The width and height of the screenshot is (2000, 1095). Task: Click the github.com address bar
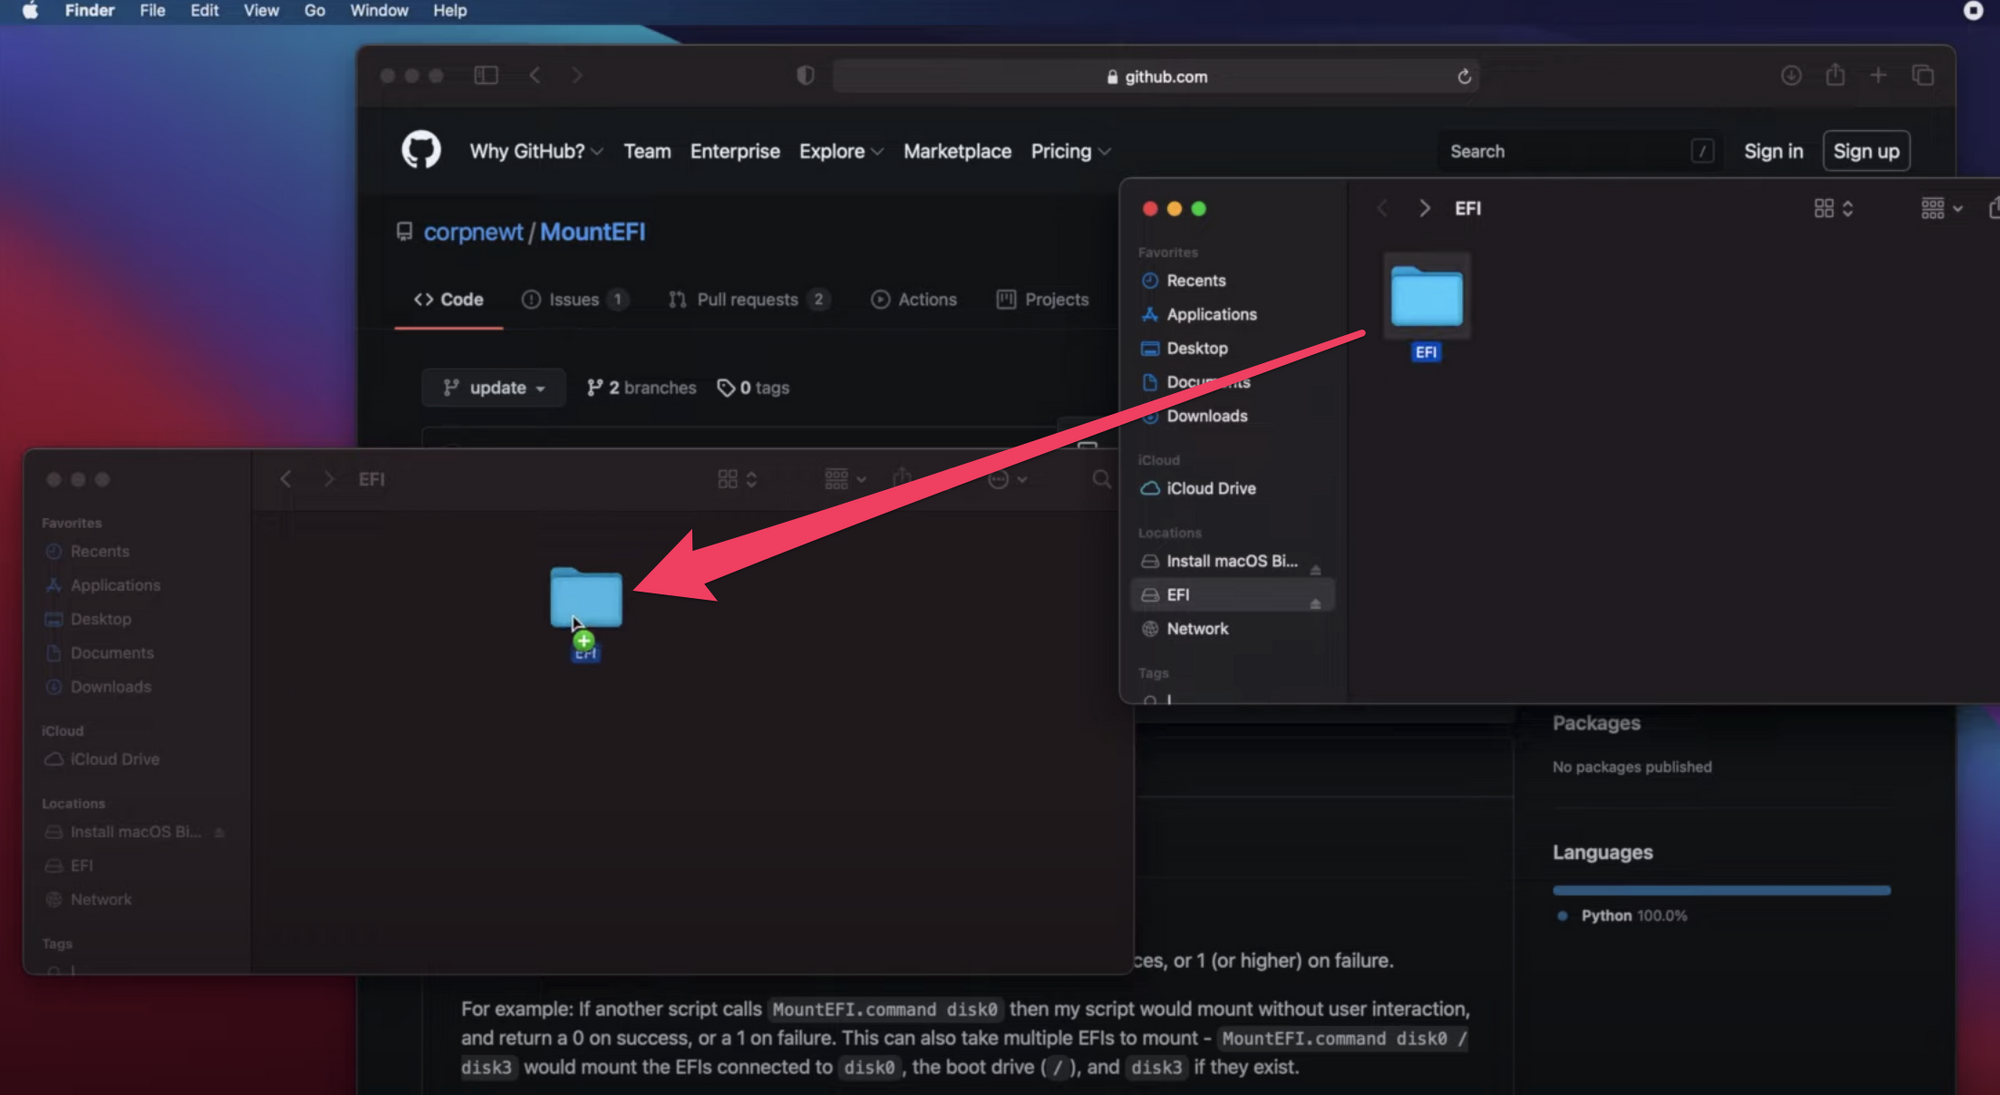point(1156,77)
